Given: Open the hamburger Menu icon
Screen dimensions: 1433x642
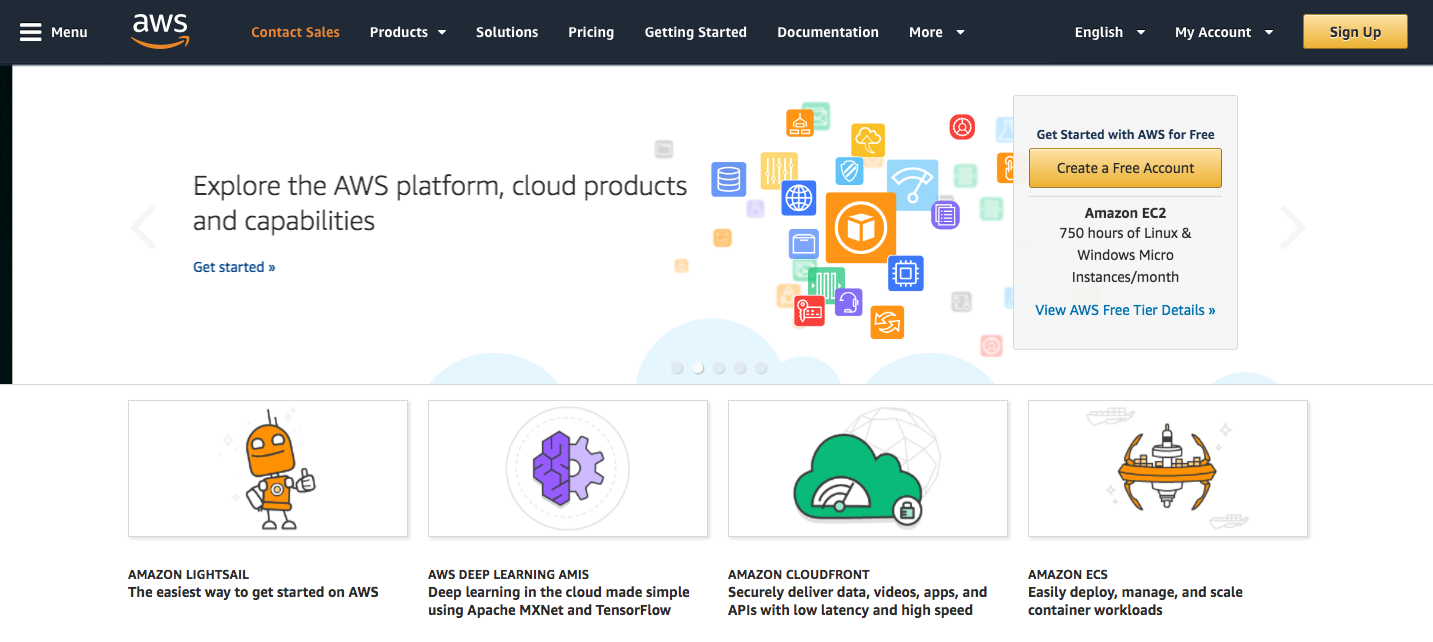Looking at the screenshot, I should coord(30,32).
